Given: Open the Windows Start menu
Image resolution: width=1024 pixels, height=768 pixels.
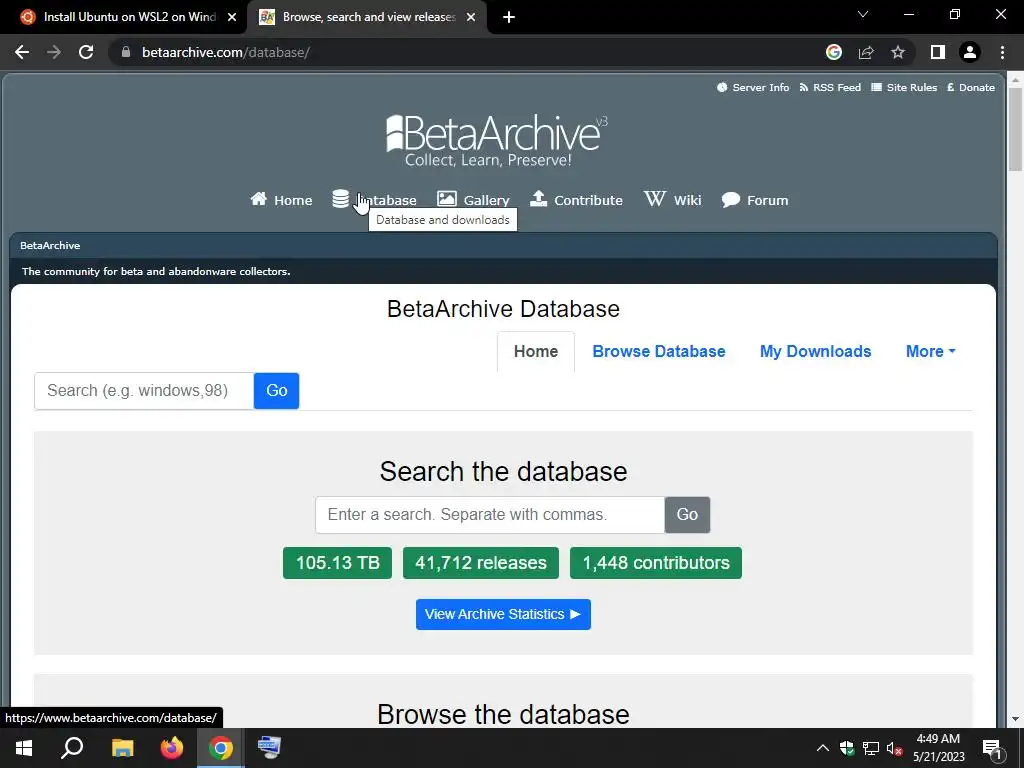Looking at the screenshot, I should [24, 748].
